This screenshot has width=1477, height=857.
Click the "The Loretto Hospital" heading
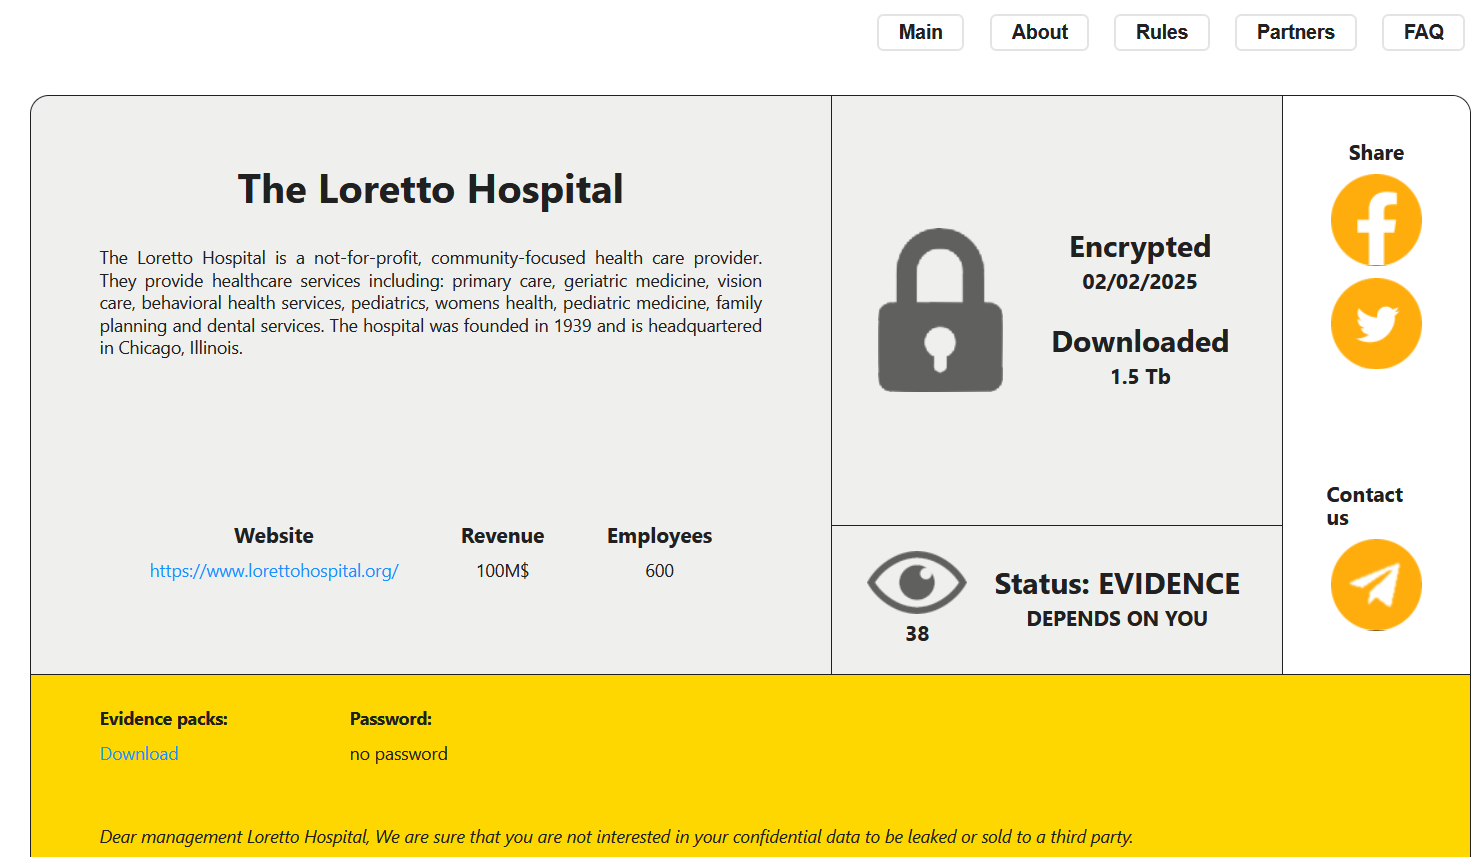click(430, 189)
